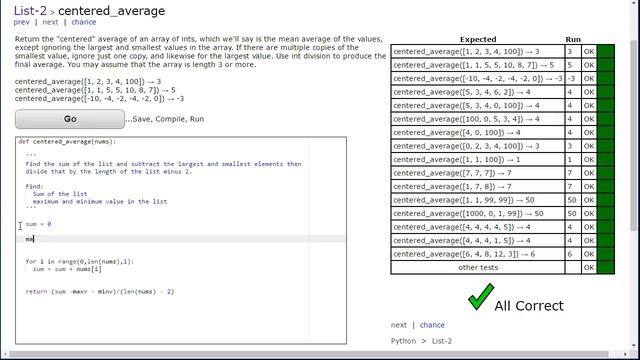Click the 'maximum and minimum value in the list' comment
Viewport: 640px width, 360px height.
click(100, 201)
